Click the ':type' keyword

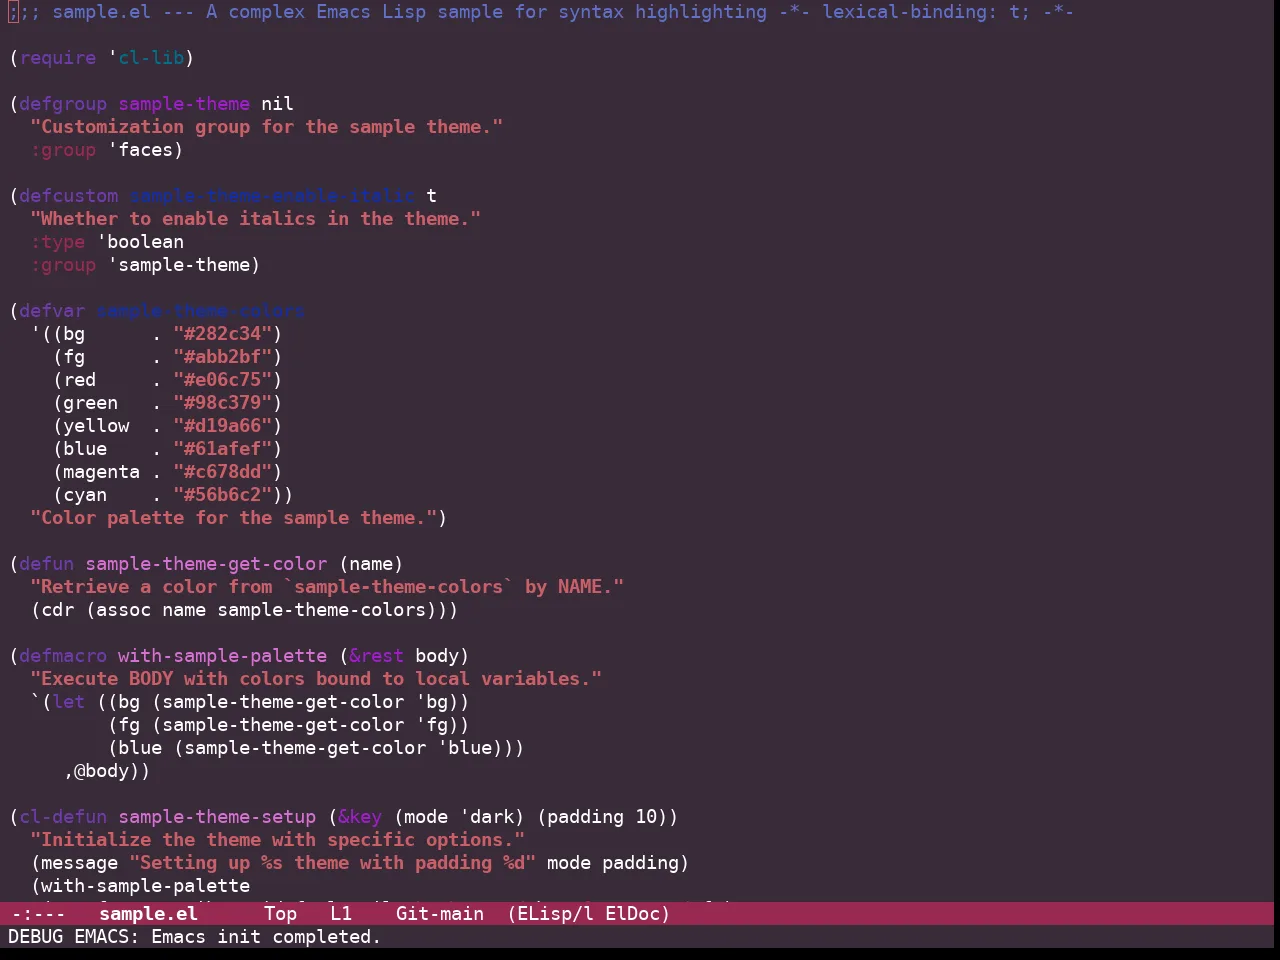(x=58, y=242)
